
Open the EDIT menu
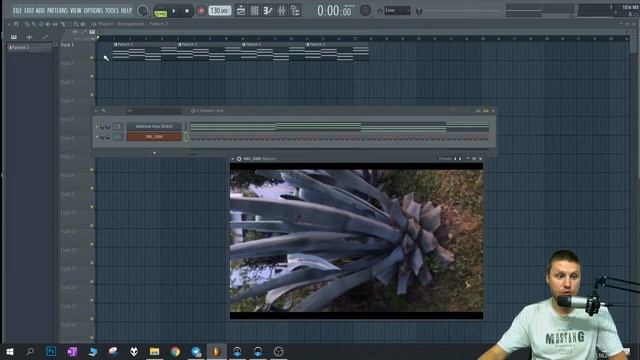[x=29, y=11]
